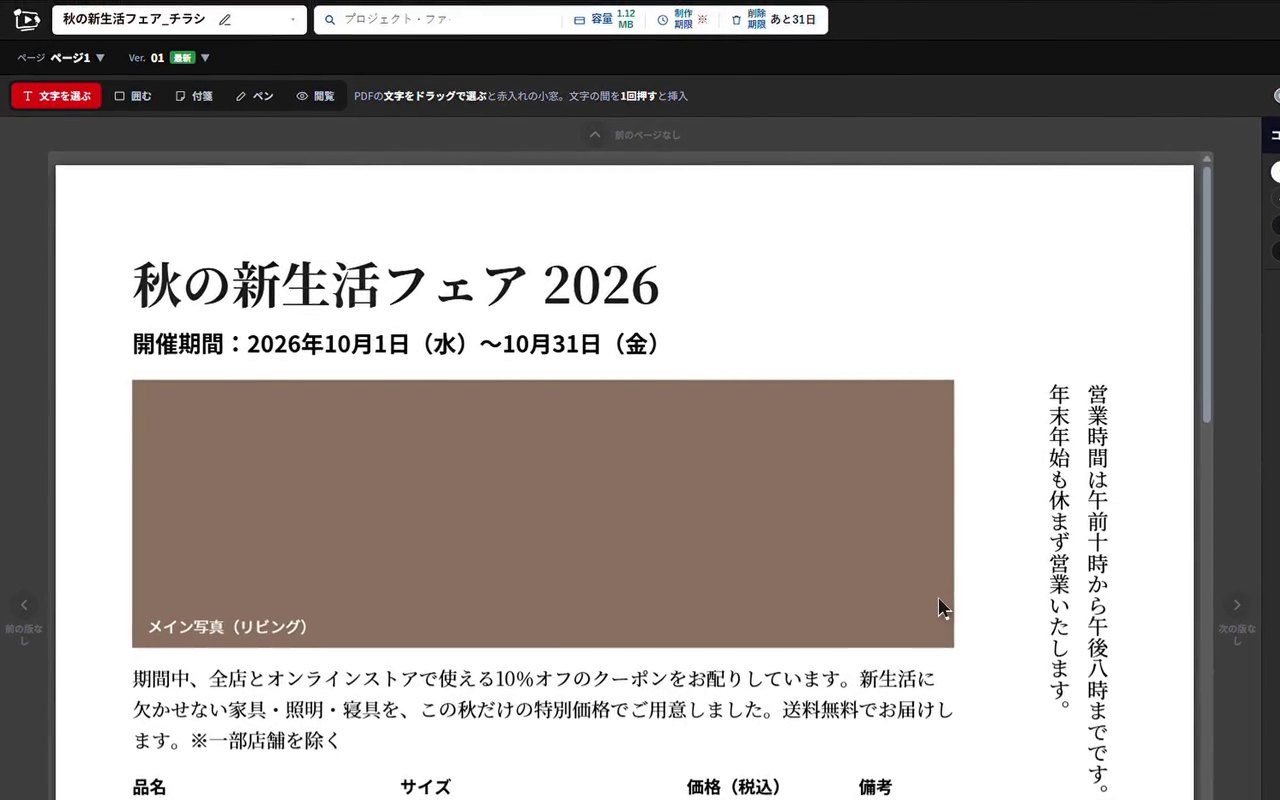Click the 制作期限 clock icon
This screenshot has width=1280, height=800.
(662, 20)
